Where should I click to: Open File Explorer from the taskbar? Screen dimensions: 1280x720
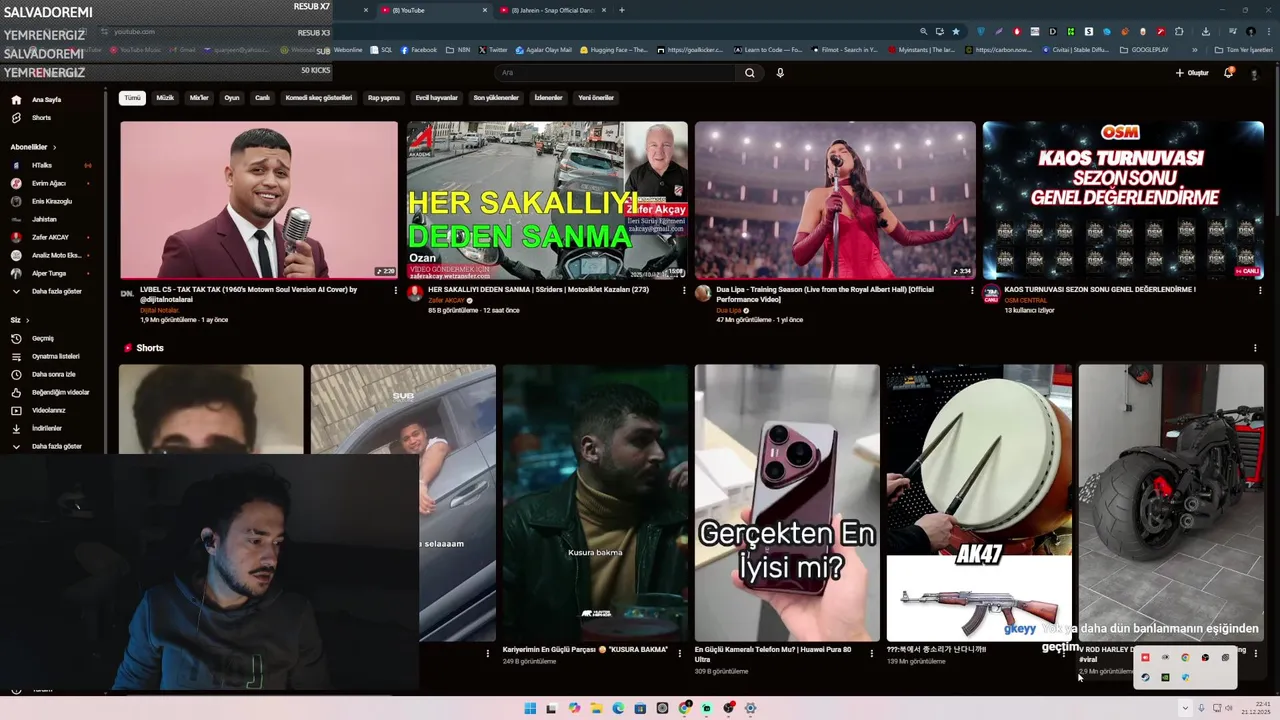pos(596,708)
